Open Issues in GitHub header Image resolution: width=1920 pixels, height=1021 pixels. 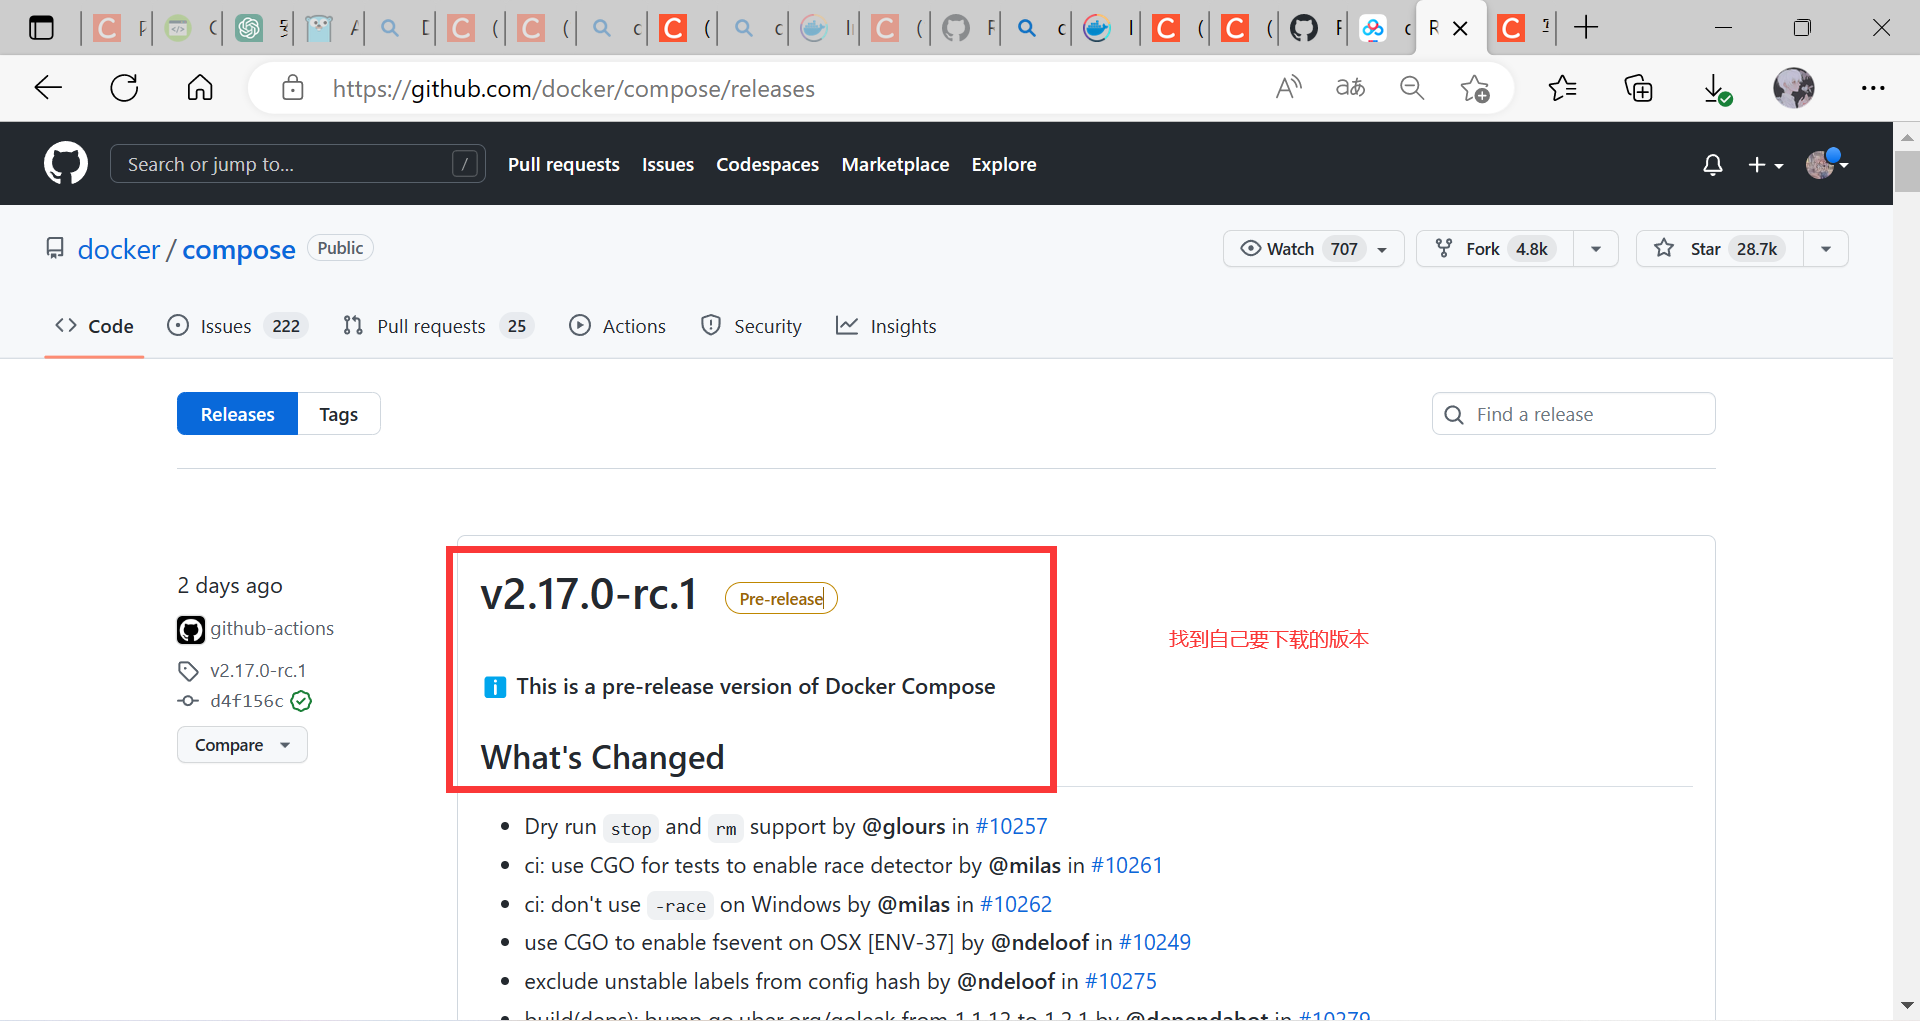[668, 165]
